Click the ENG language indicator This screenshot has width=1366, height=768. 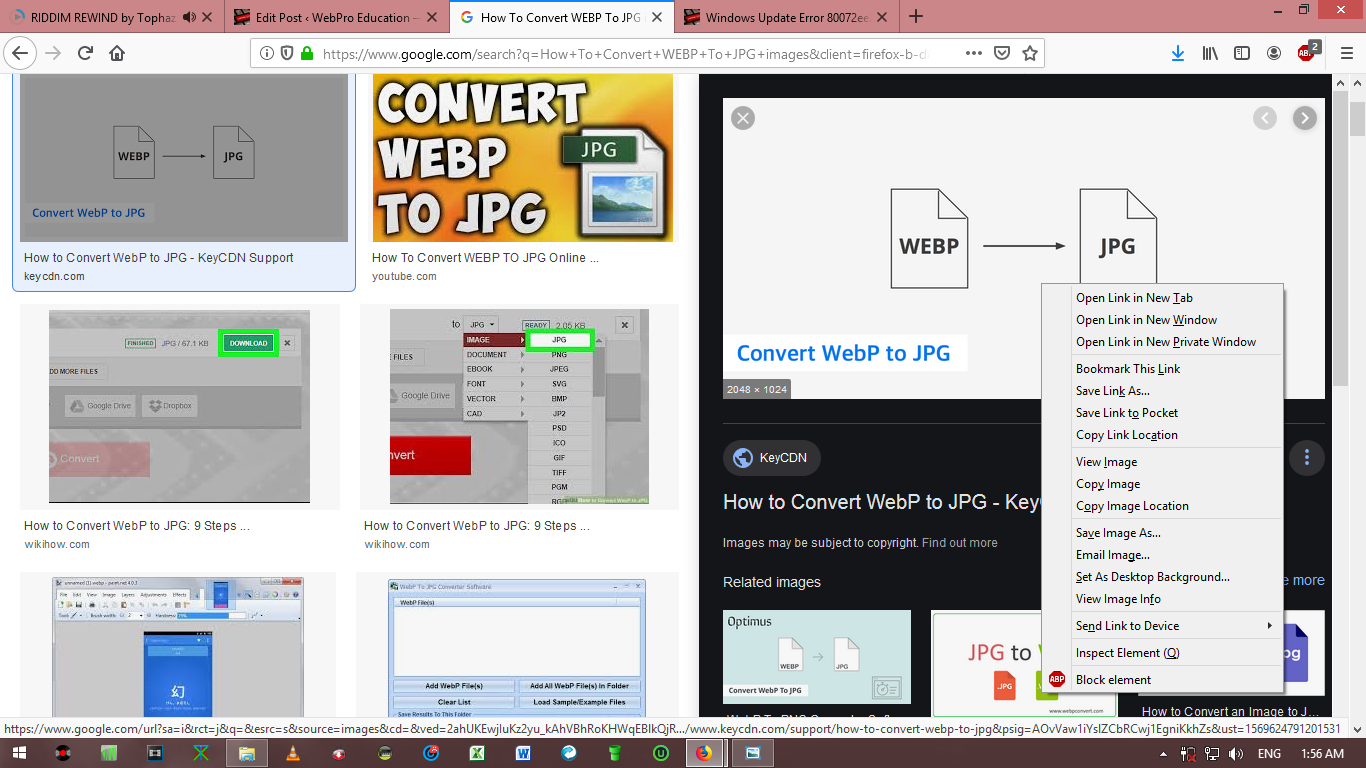1268,754
